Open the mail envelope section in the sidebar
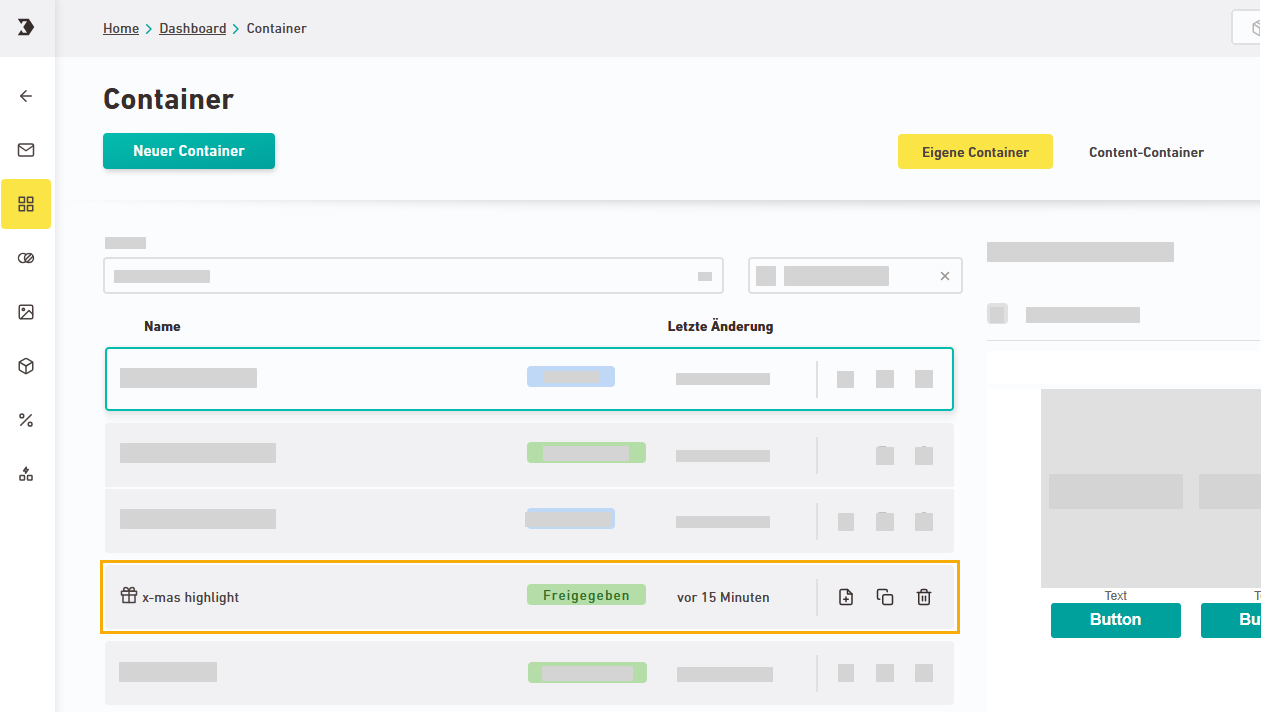The height and width of the screenshot is (712, 1261). click(26, 150)
